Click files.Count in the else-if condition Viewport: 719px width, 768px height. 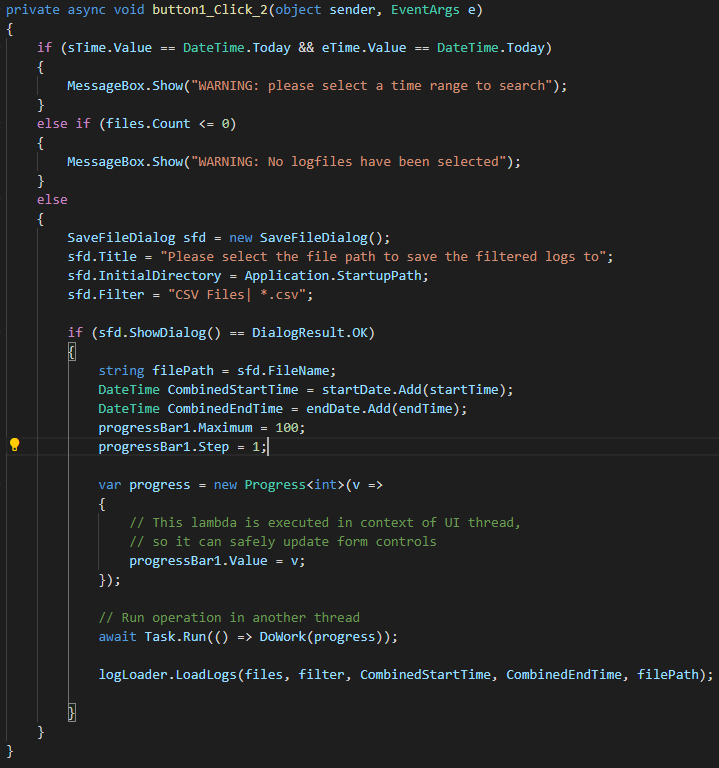[x=148, y=123]
